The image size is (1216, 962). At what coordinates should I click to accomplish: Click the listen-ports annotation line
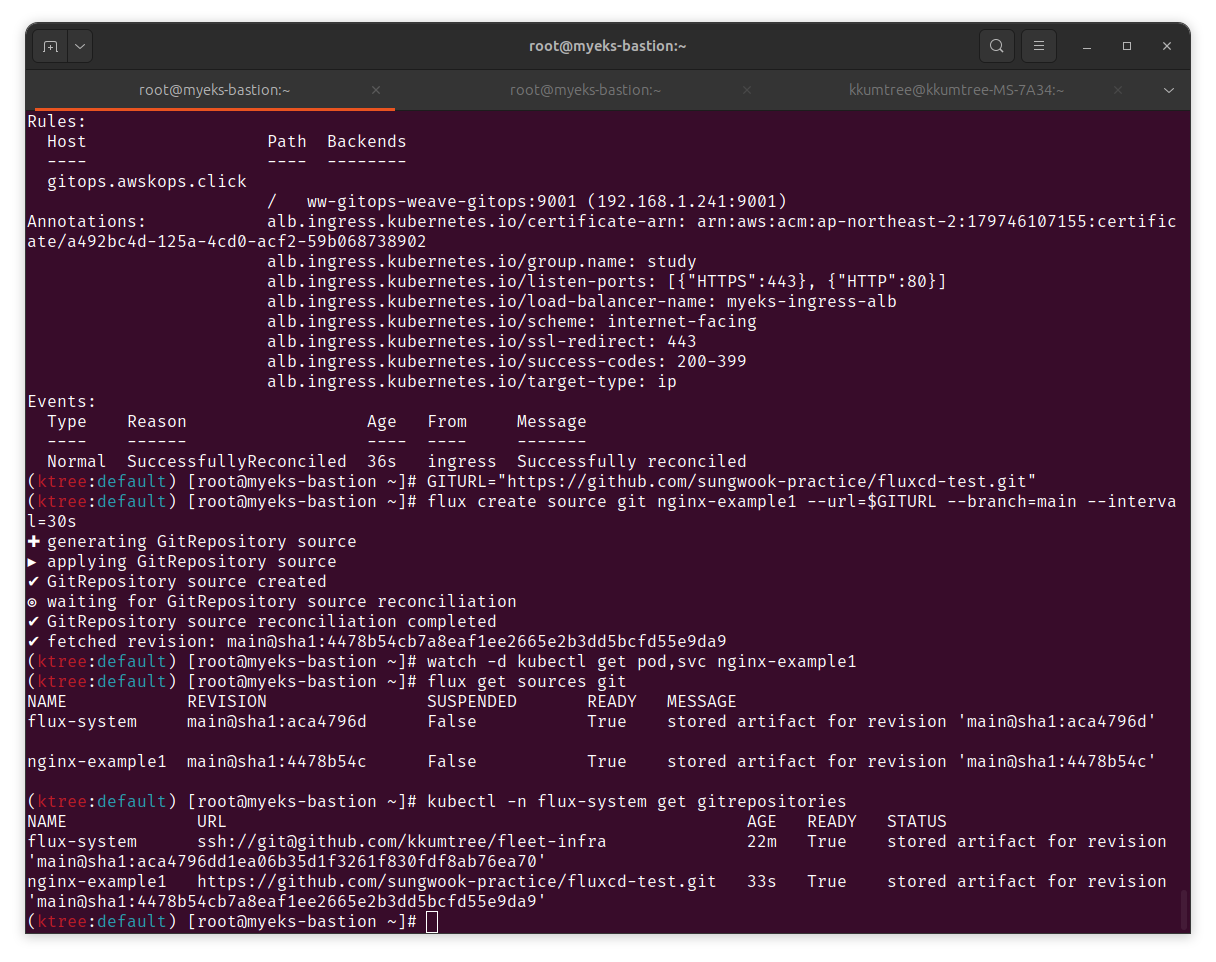[x=607, y=281]
